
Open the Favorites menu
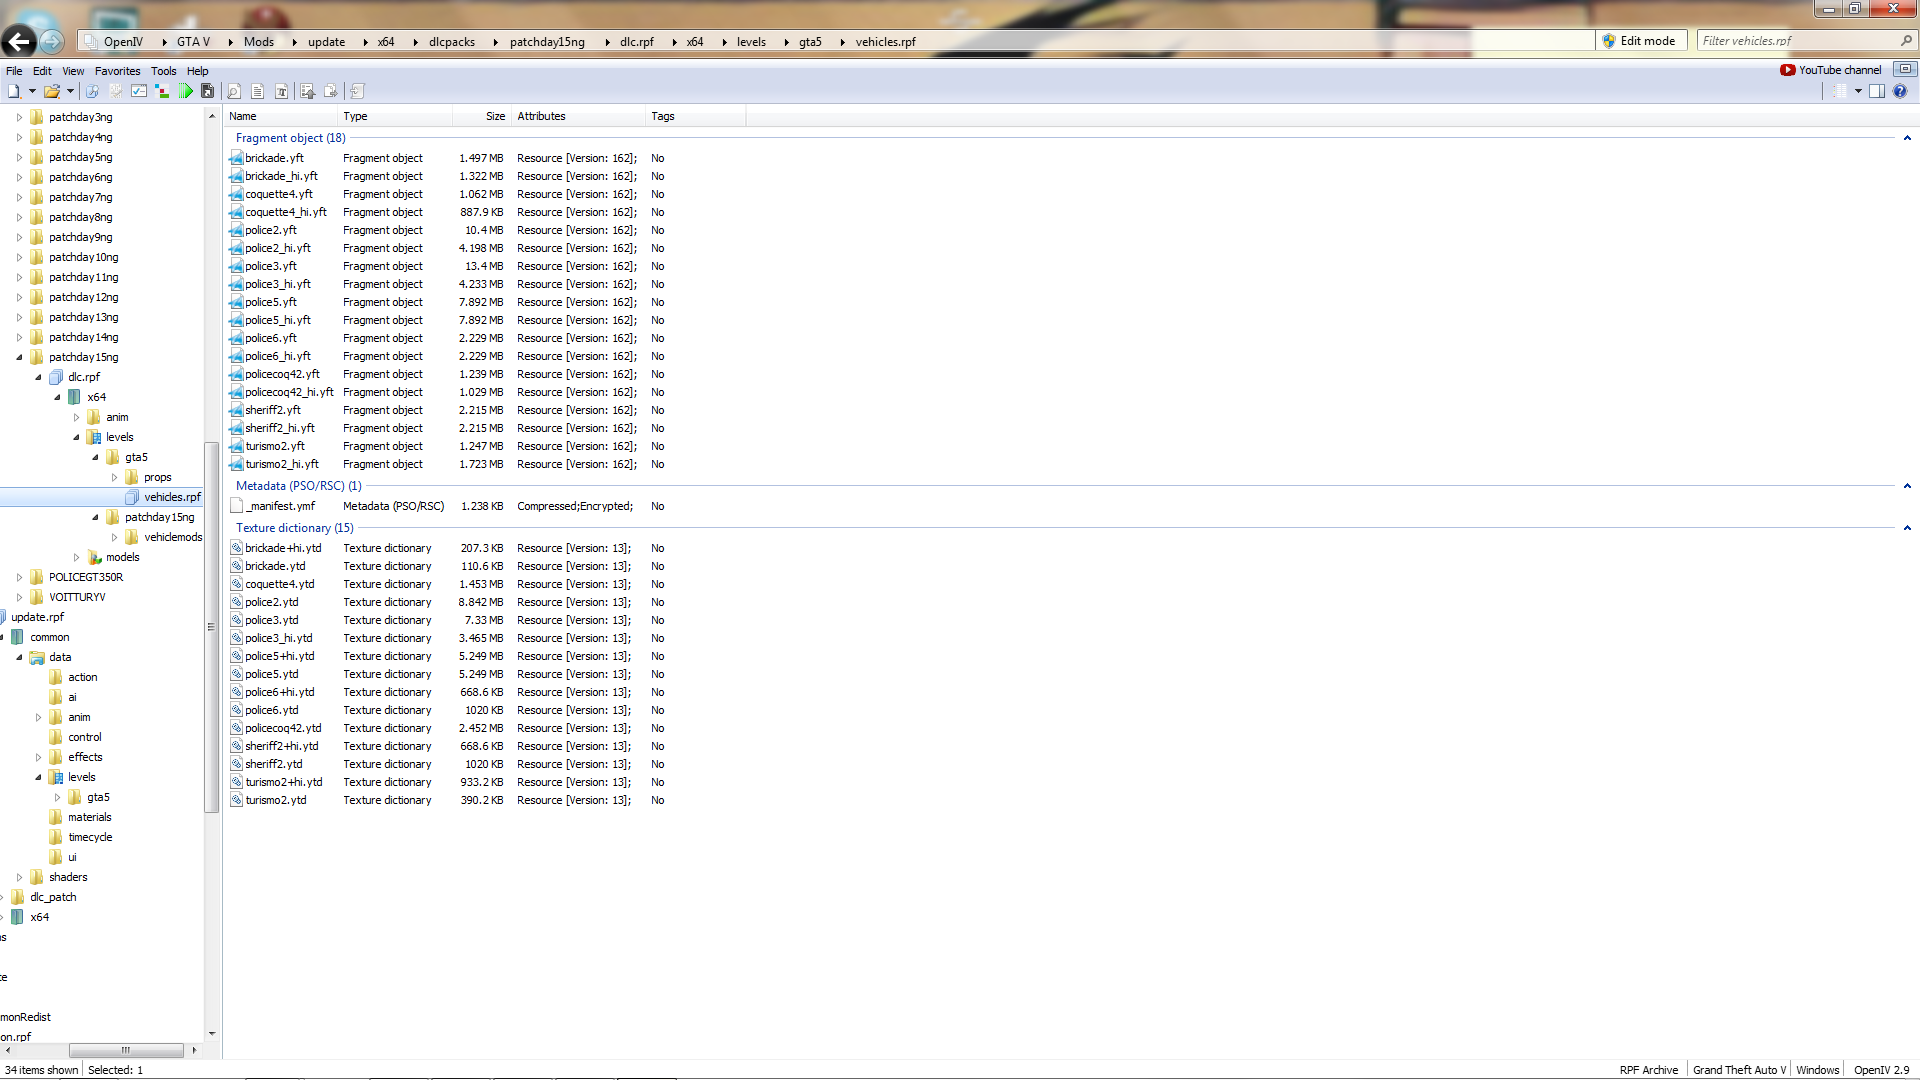pos(117,71)
